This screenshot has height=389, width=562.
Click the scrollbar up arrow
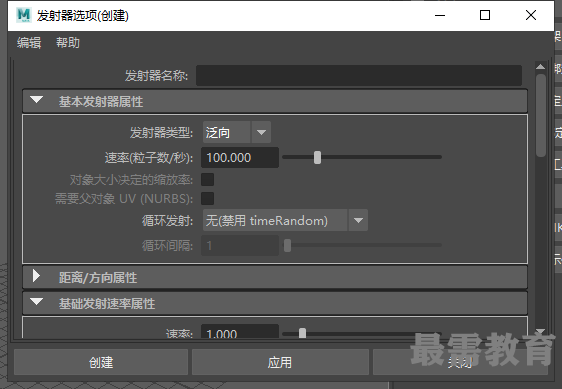pos(540,67)
